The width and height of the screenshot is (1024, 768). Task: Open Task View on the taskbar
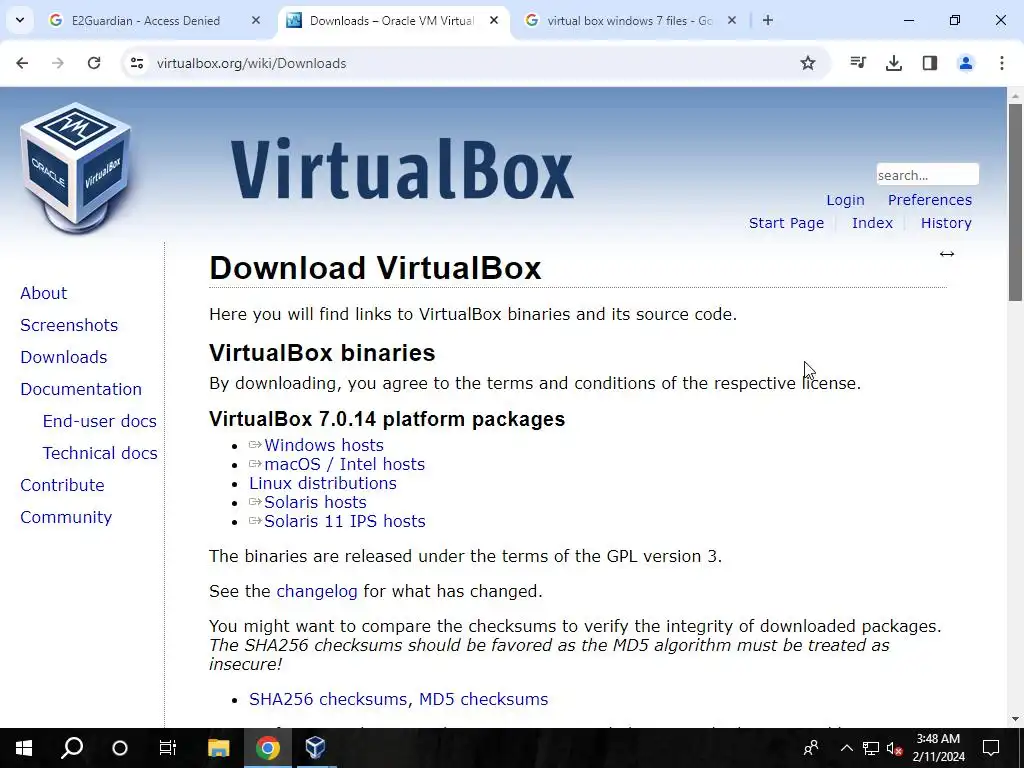[168, 748]
